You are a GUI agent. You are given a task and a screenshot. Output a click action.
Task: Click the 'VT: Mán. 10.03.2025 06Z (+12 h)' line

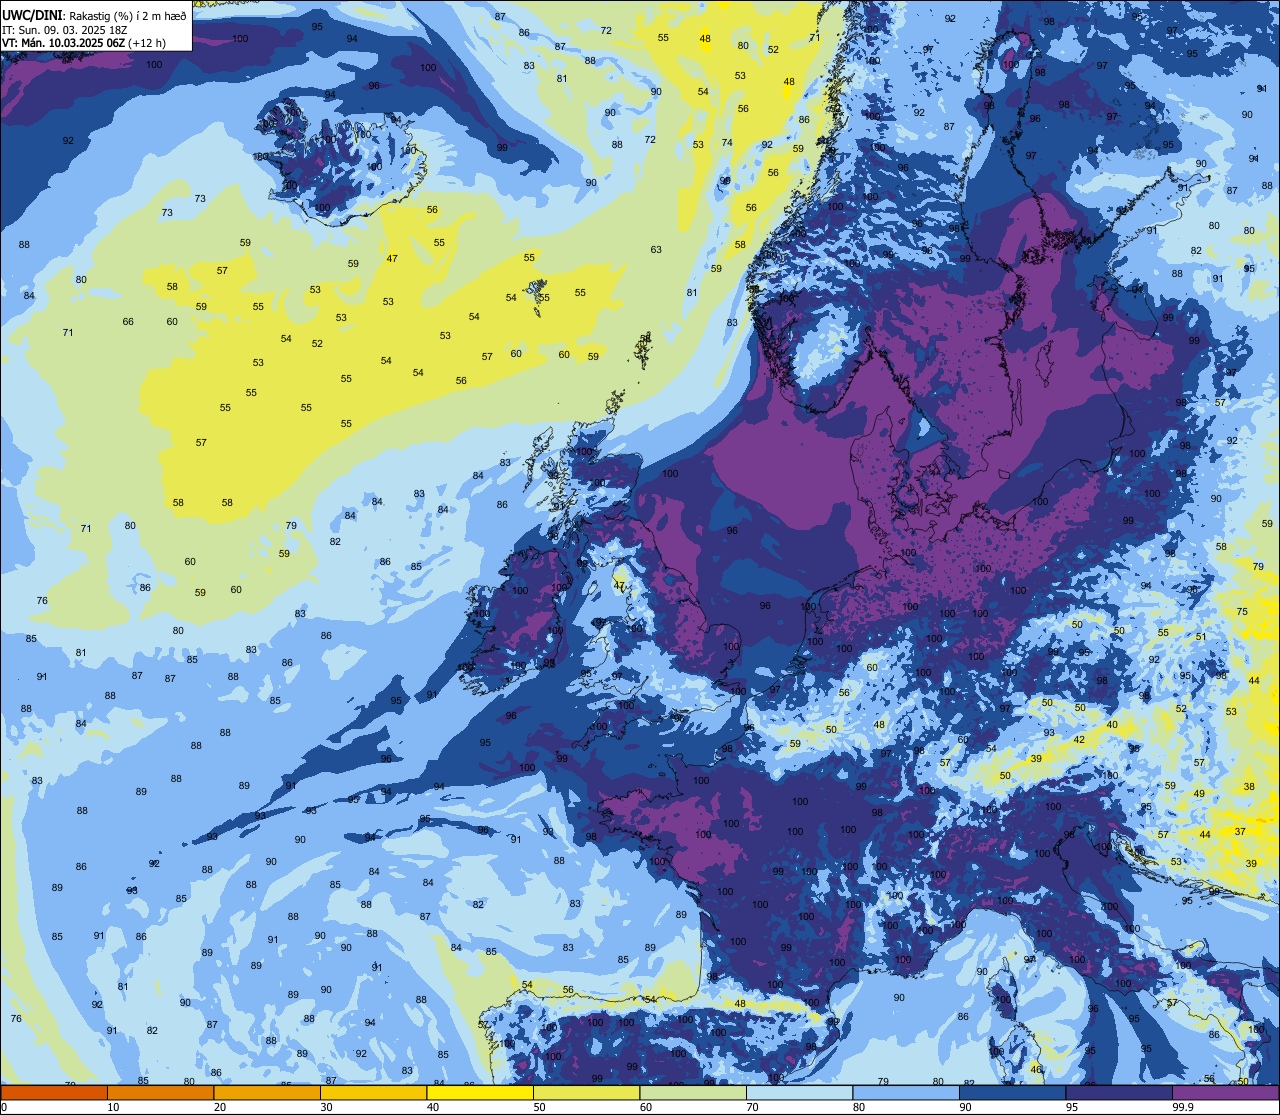pos(84,42)
